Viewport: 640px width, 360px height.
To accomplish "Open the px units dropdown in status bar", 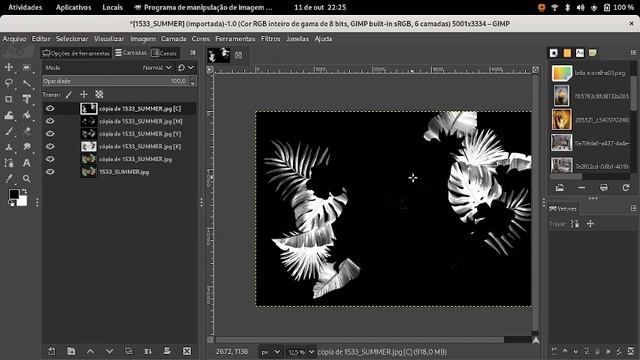I will point(270,352).
